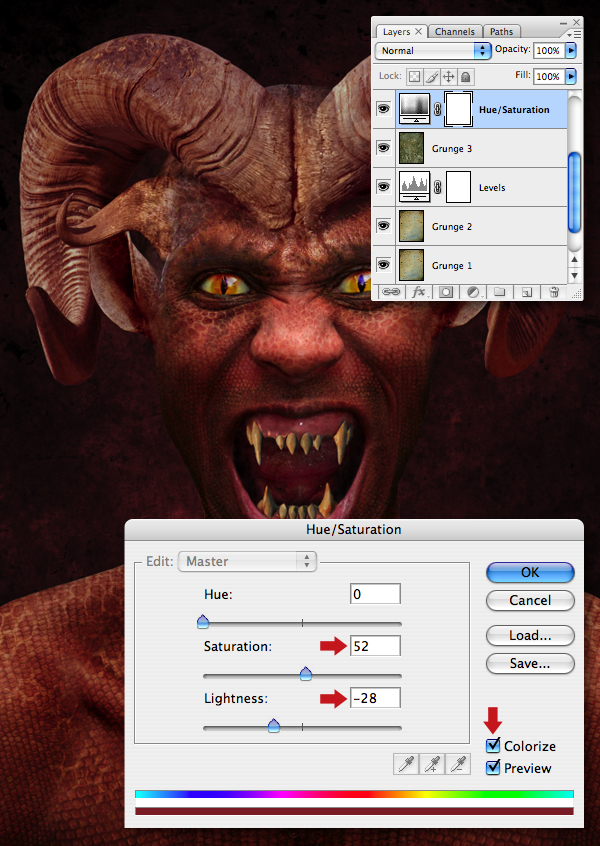Expand the Opacity slider arrow
The height and width of the screenshot is (846, 600).
pyautogui.click(x=571, y=51)
